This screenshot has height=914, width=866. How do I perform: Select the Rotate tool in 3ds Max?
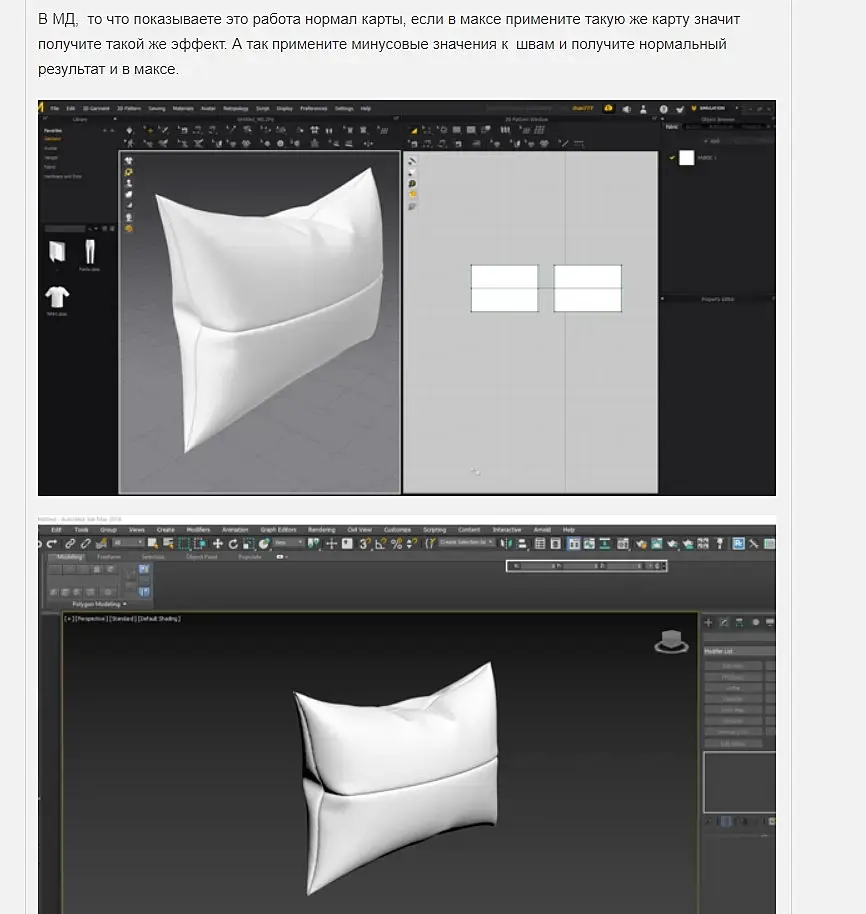(x=233, y=544)
